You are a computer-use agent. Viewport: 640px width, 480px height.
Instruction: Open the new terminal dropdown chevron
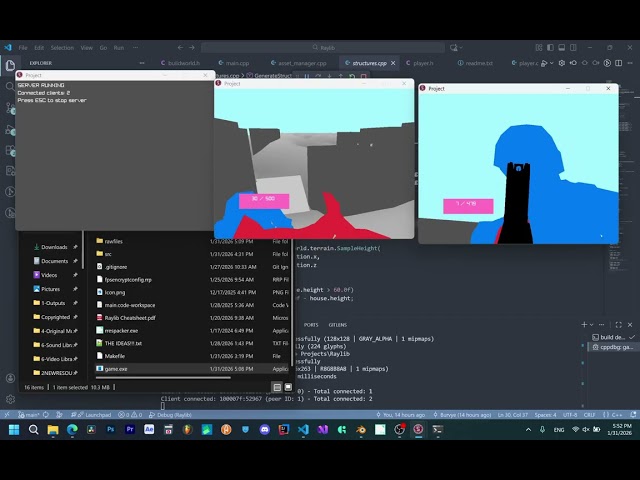pos(591,324)
